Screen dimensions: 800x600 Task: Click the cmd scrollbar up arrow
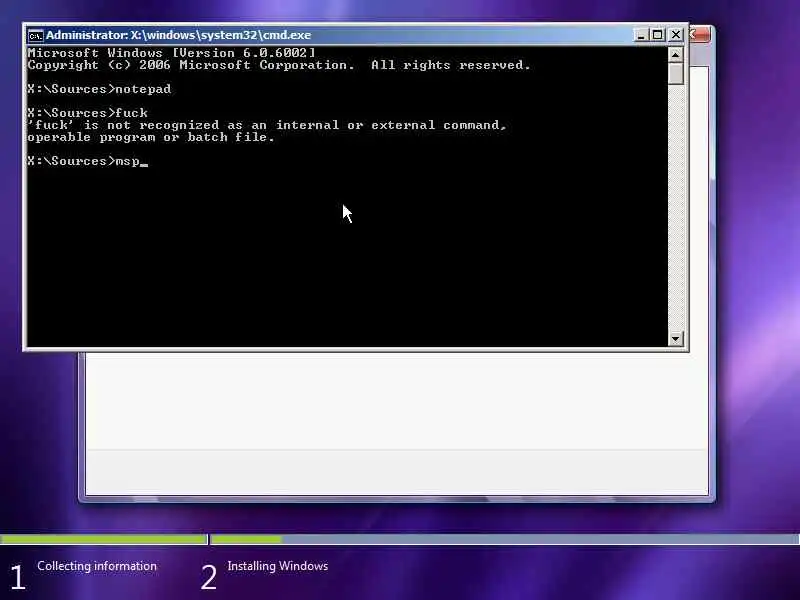click(x=676, y=54)
